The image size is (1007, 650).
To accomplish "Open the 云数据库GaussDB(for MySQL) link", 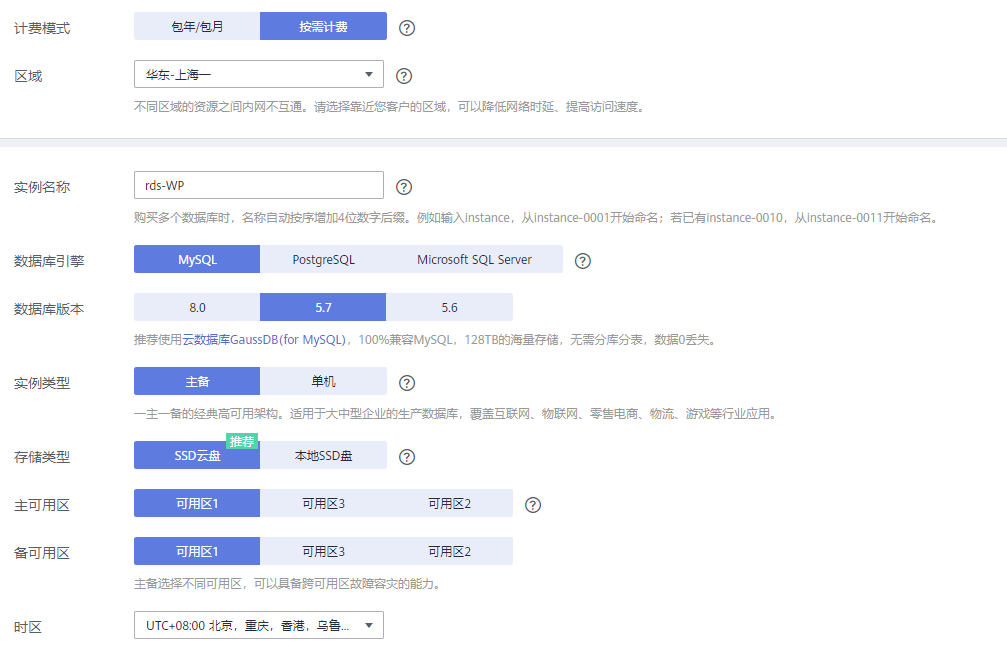I will click(264, 340).
